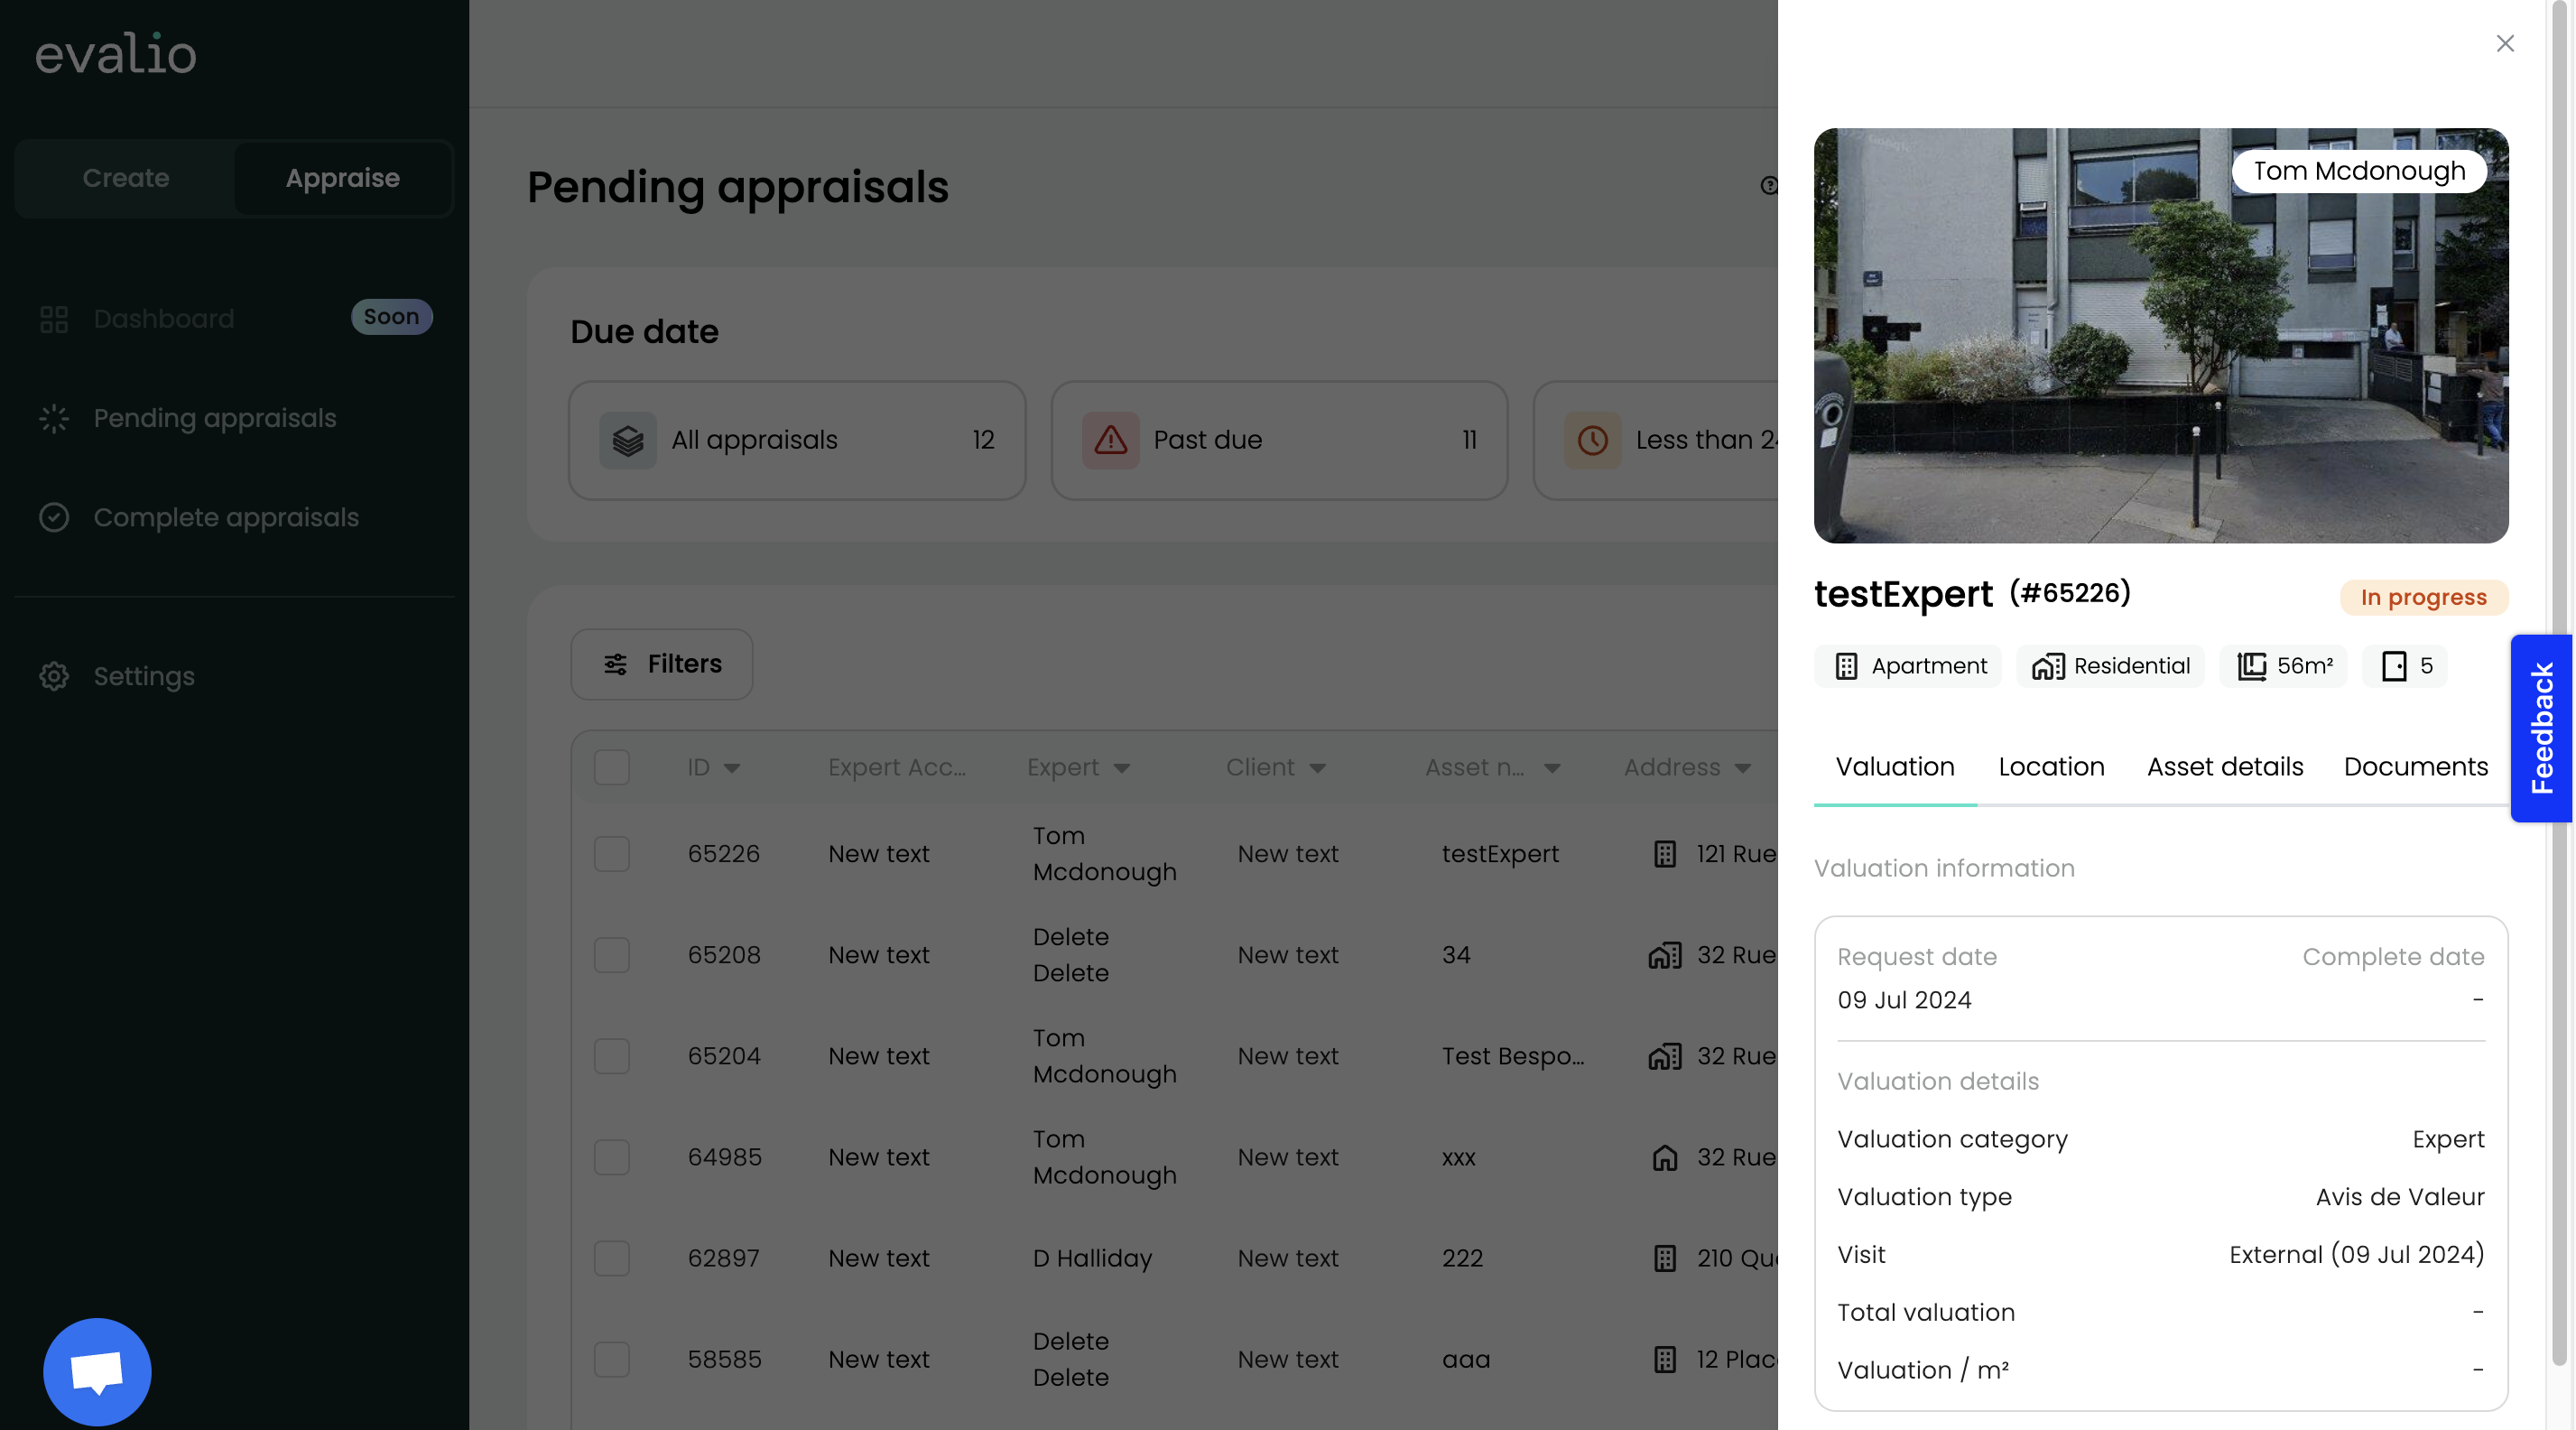This screenshot has height=1430, width=2576.
Task: Check the checkbox for appraisal 65226
Action: 612,854
